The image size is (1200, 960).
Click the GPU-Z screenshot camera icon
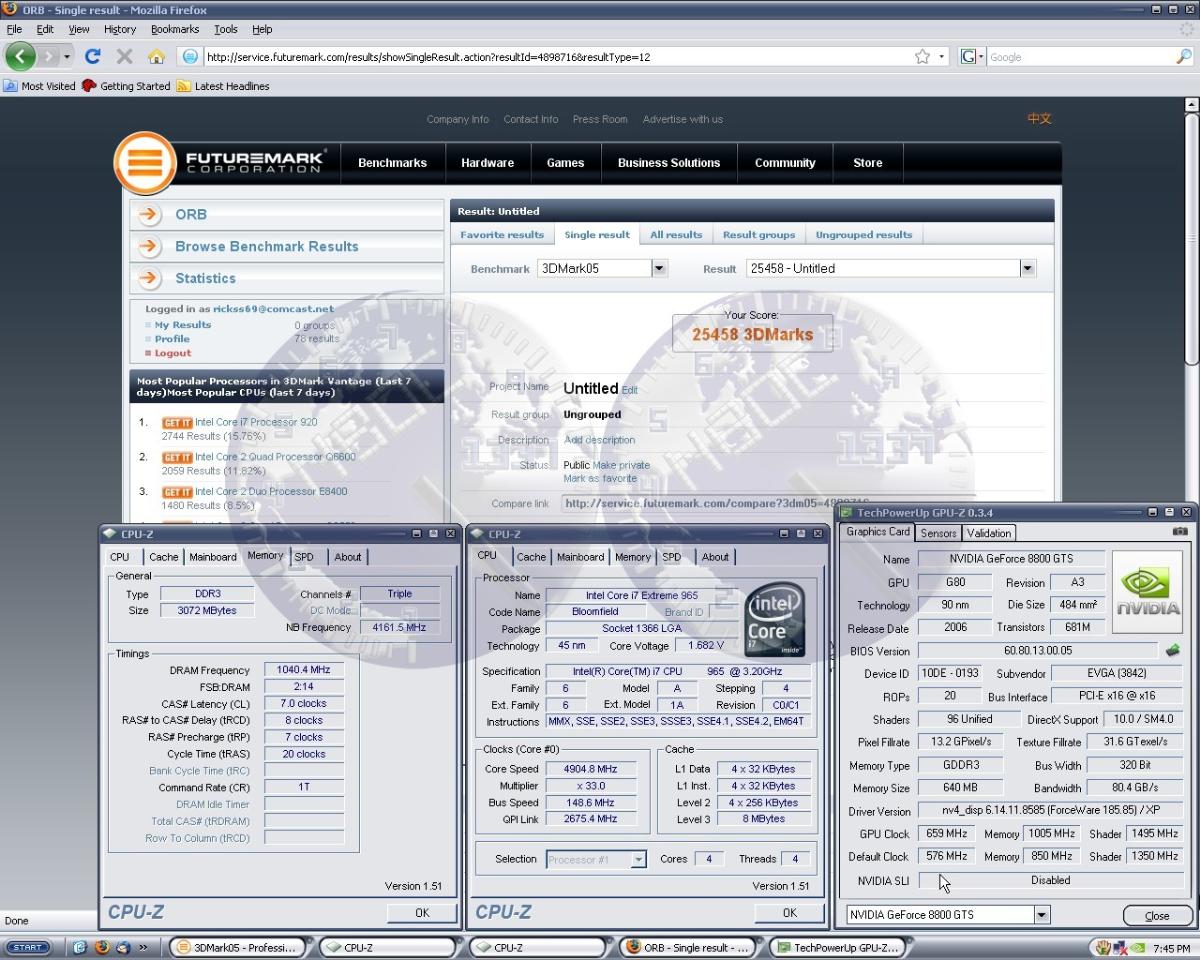tap(1180, 532)
